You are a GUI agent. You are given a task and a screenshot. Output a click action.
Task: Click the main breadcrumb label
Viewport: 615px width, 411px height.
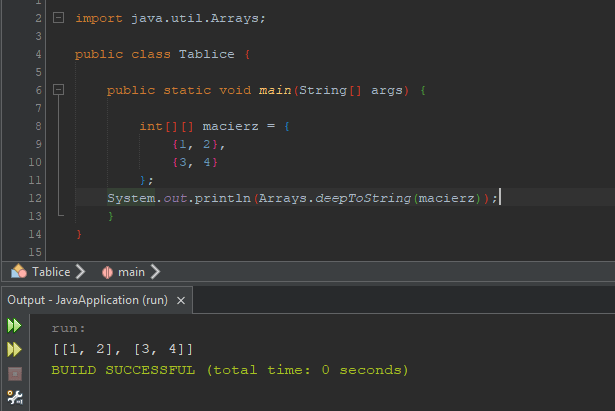(x=132, y=271)
